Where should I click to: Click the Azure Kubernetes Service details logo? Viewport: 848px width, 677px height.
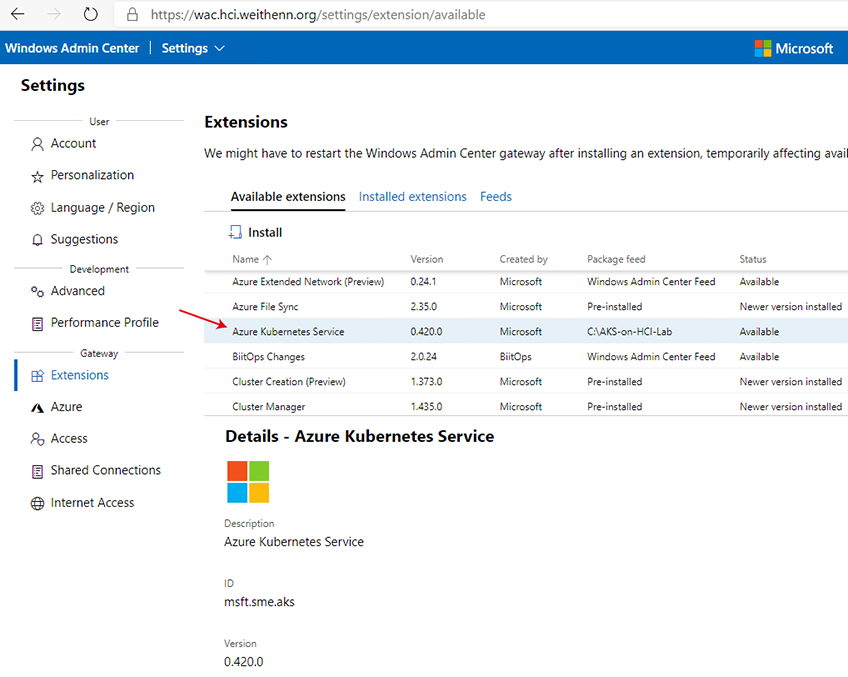click(x=248, y=482)
